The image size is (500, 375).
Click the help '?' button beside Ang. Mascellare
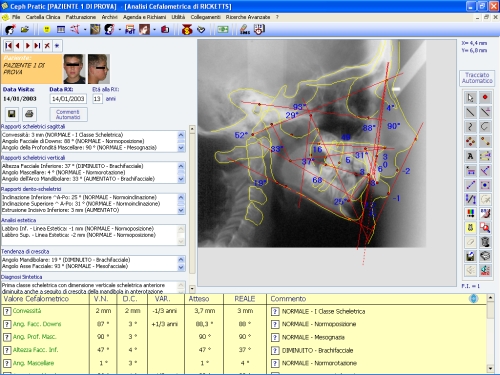(x=7, y=363)
